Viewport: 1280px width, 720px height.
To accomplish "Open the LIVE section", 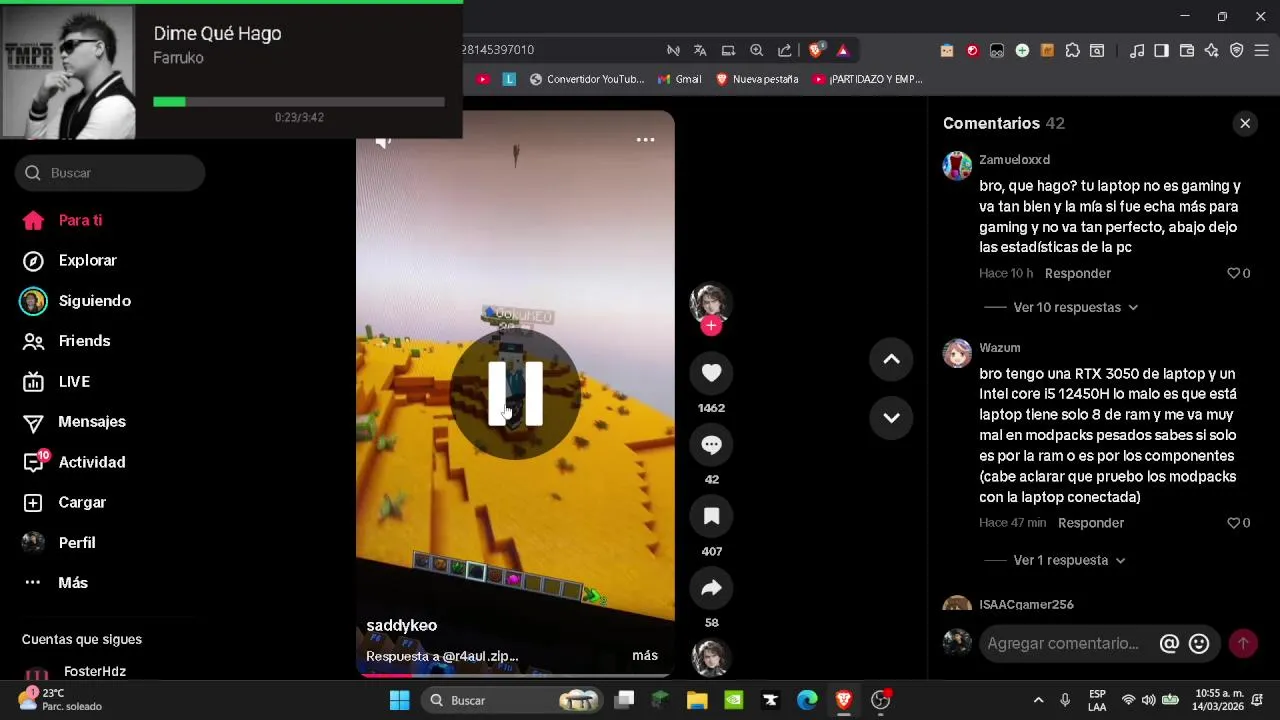I will pyautogui.click(x=56, y=382).
